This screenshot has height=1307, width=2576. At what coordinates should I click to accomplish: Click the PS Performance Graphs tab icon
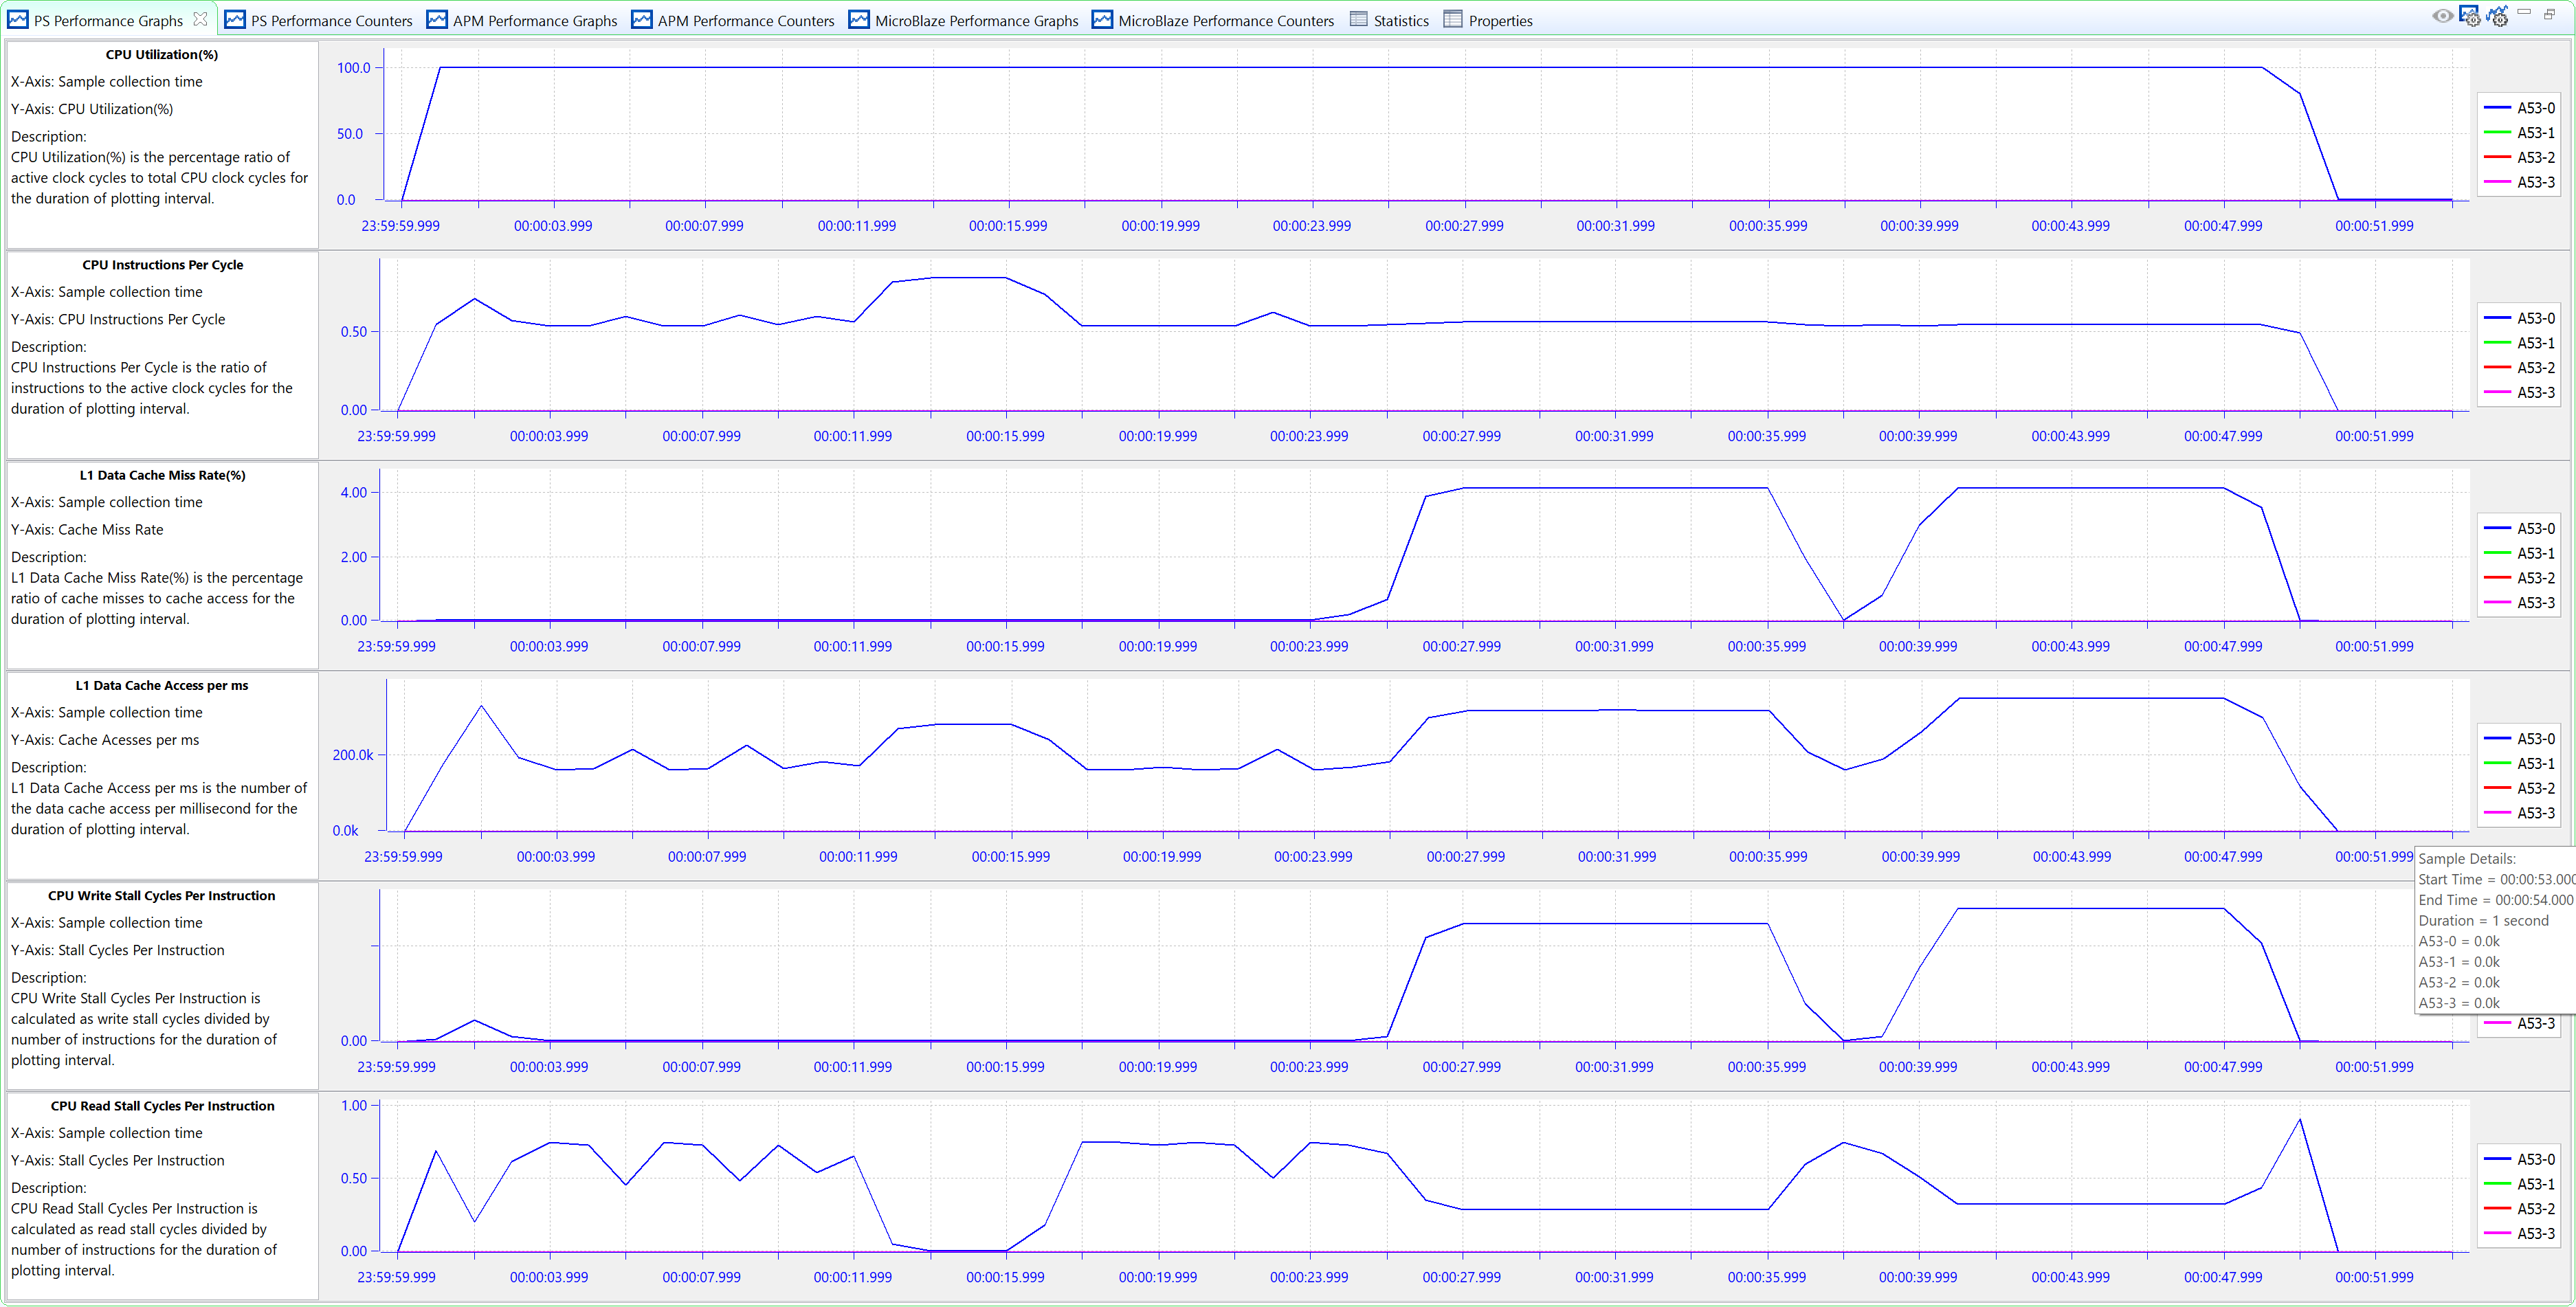pyautogui.click(x=18, y=19)
